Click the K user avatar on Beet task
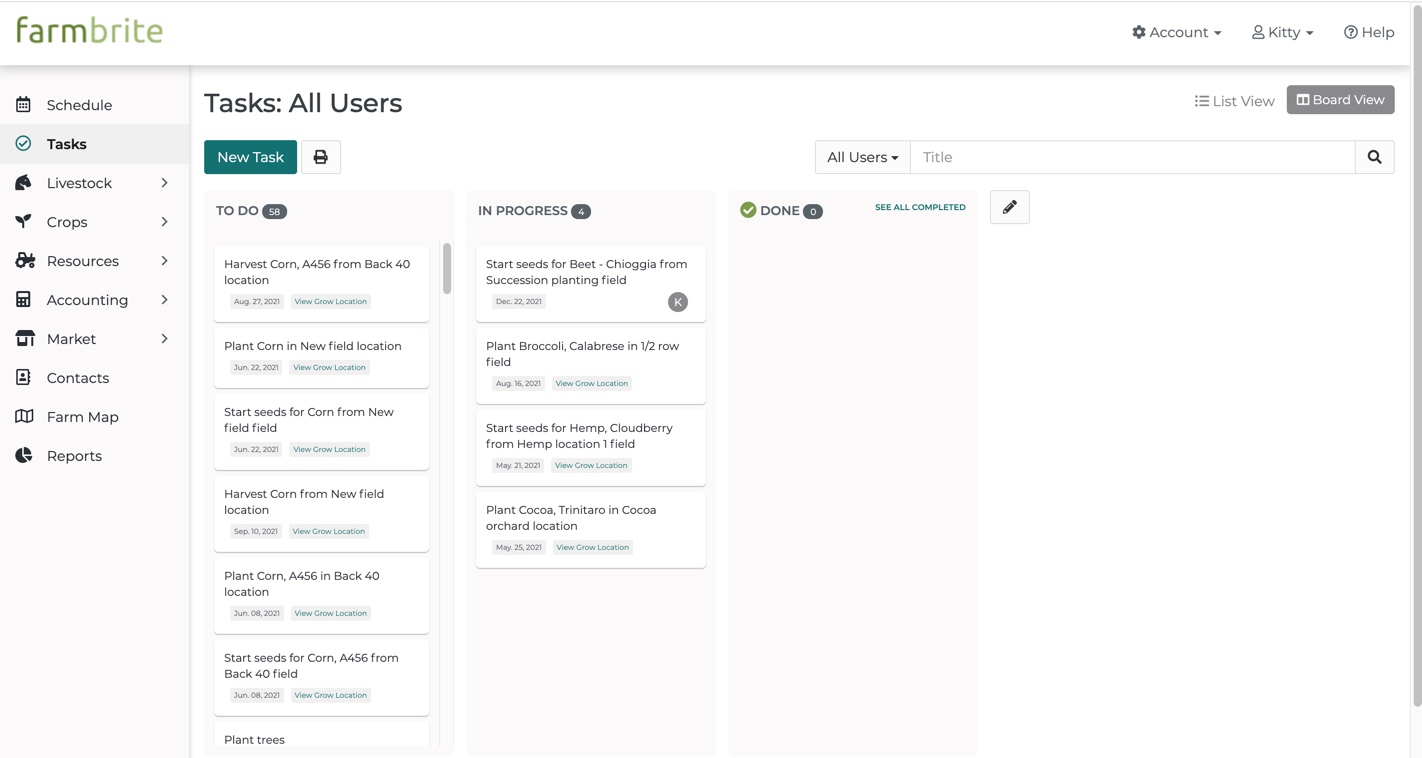1422x758 pixels. click(x=678, y=302)
